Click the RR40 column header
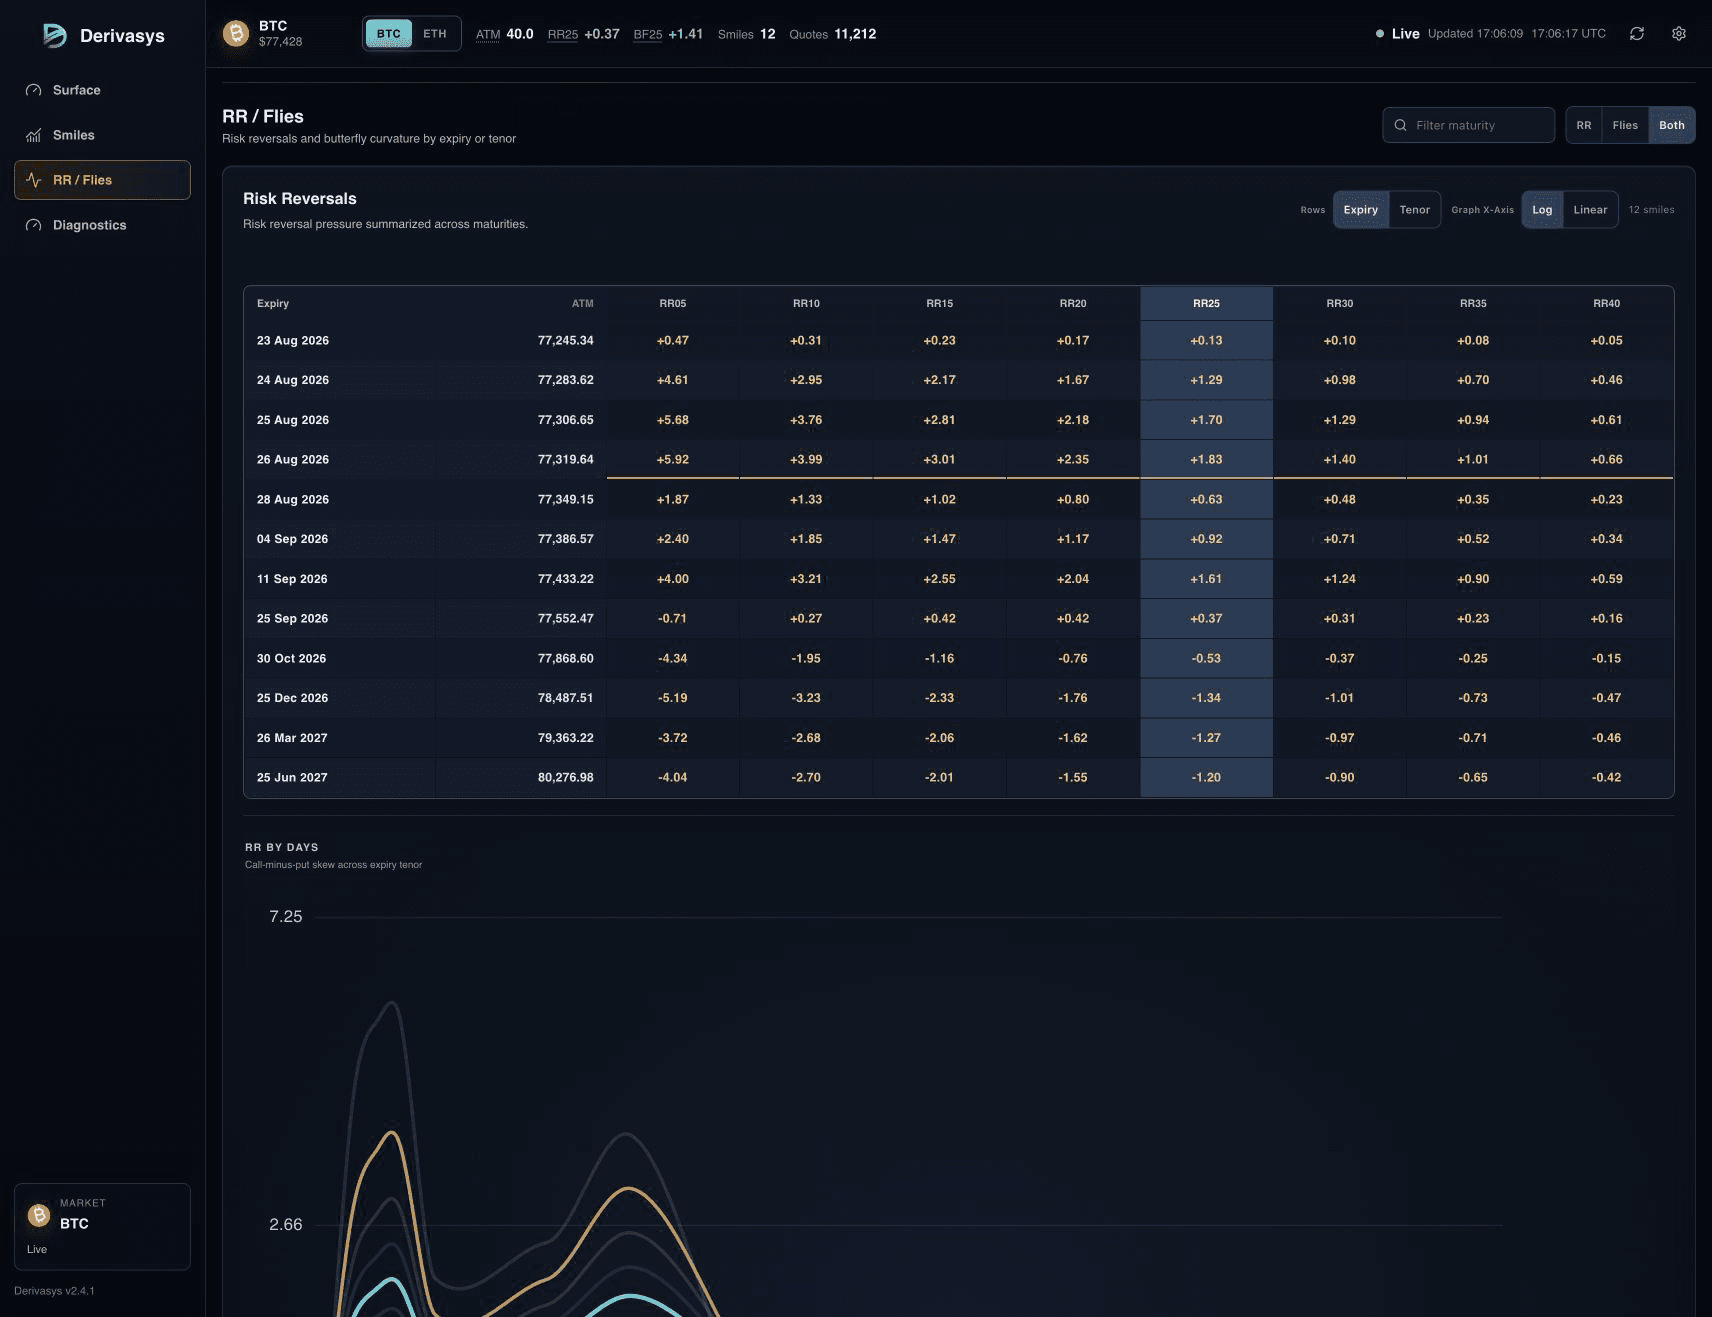 coord(1606,303)
